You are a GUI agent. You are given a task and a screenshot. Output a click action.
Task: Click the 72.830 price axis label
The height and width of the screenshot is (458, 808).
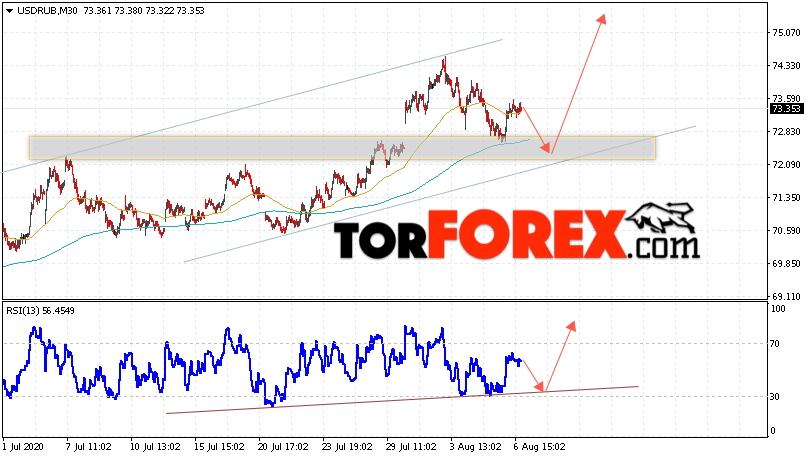[786, 131]
